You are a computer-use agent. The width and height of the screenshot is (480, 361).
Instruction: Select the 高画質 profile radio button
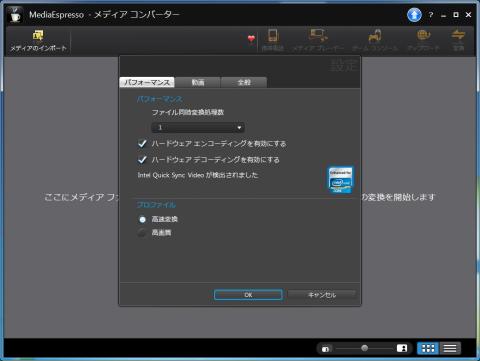[142, 233]
